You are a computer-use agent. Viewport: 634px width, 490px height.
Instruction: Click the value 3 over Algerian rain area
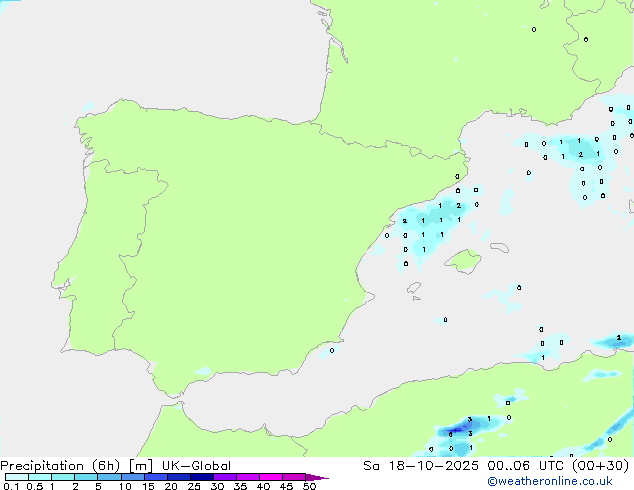(x=469, y=420)
